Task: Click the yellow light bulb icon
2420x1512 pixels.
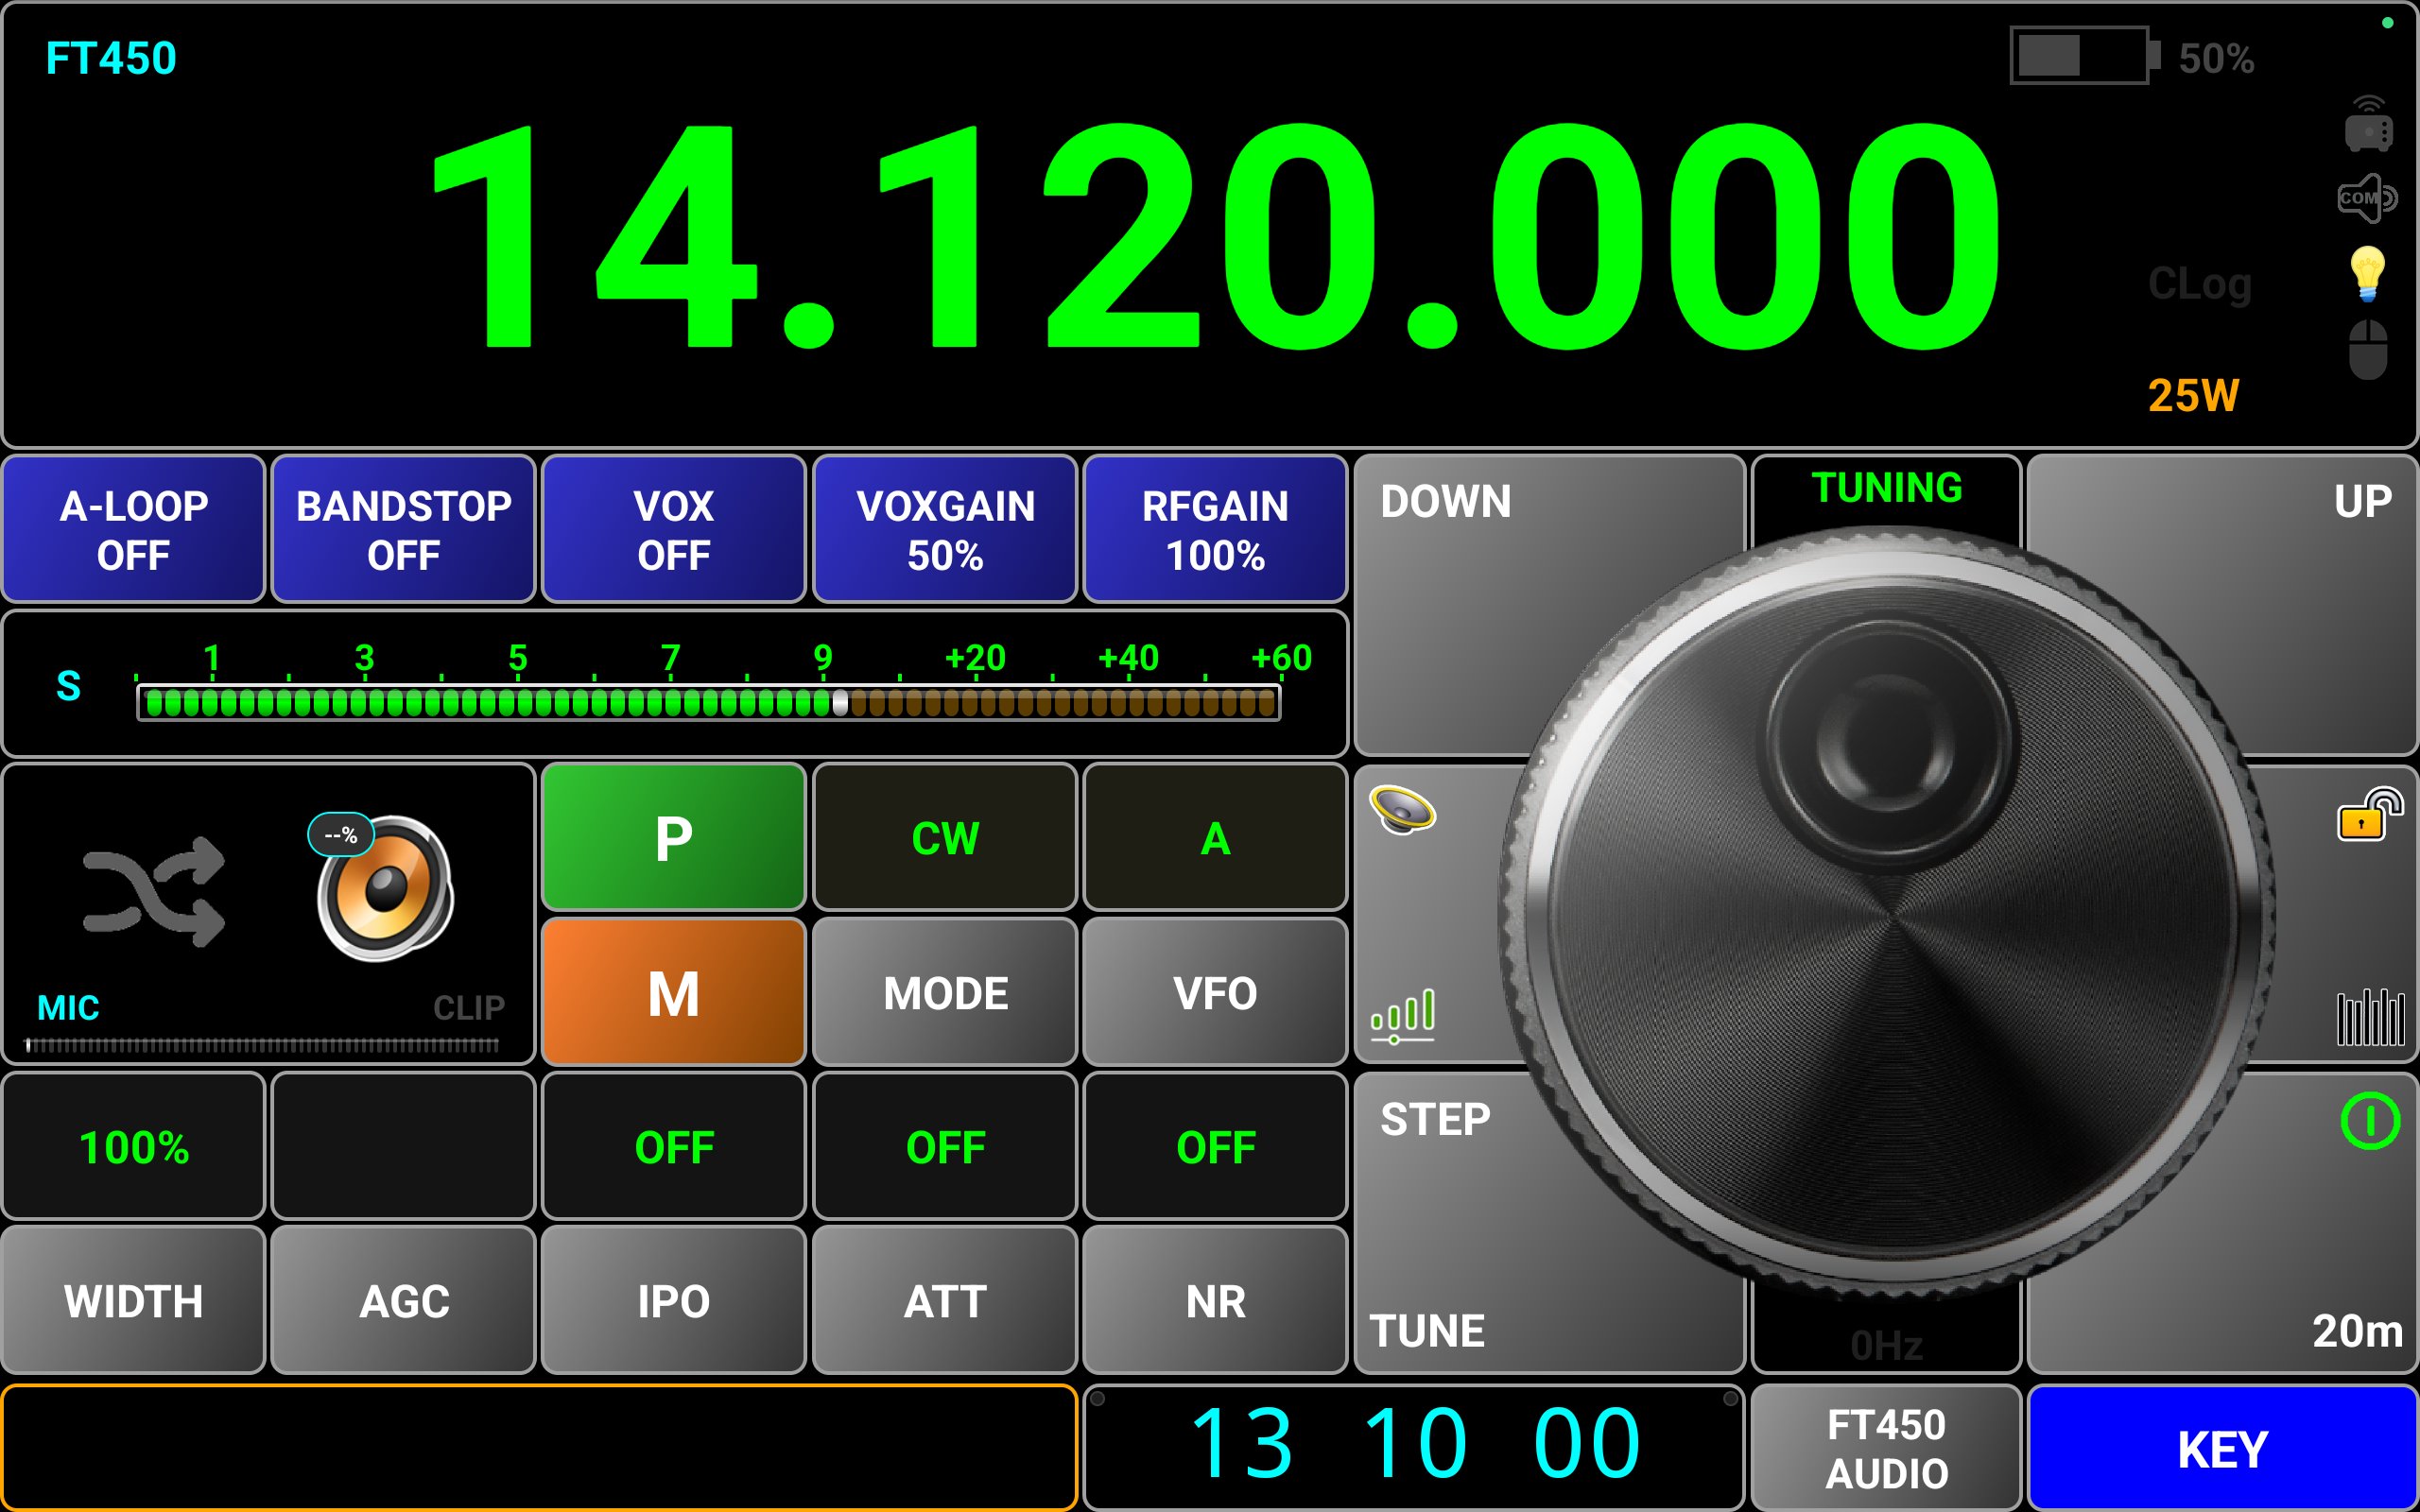Action: 2367,273
